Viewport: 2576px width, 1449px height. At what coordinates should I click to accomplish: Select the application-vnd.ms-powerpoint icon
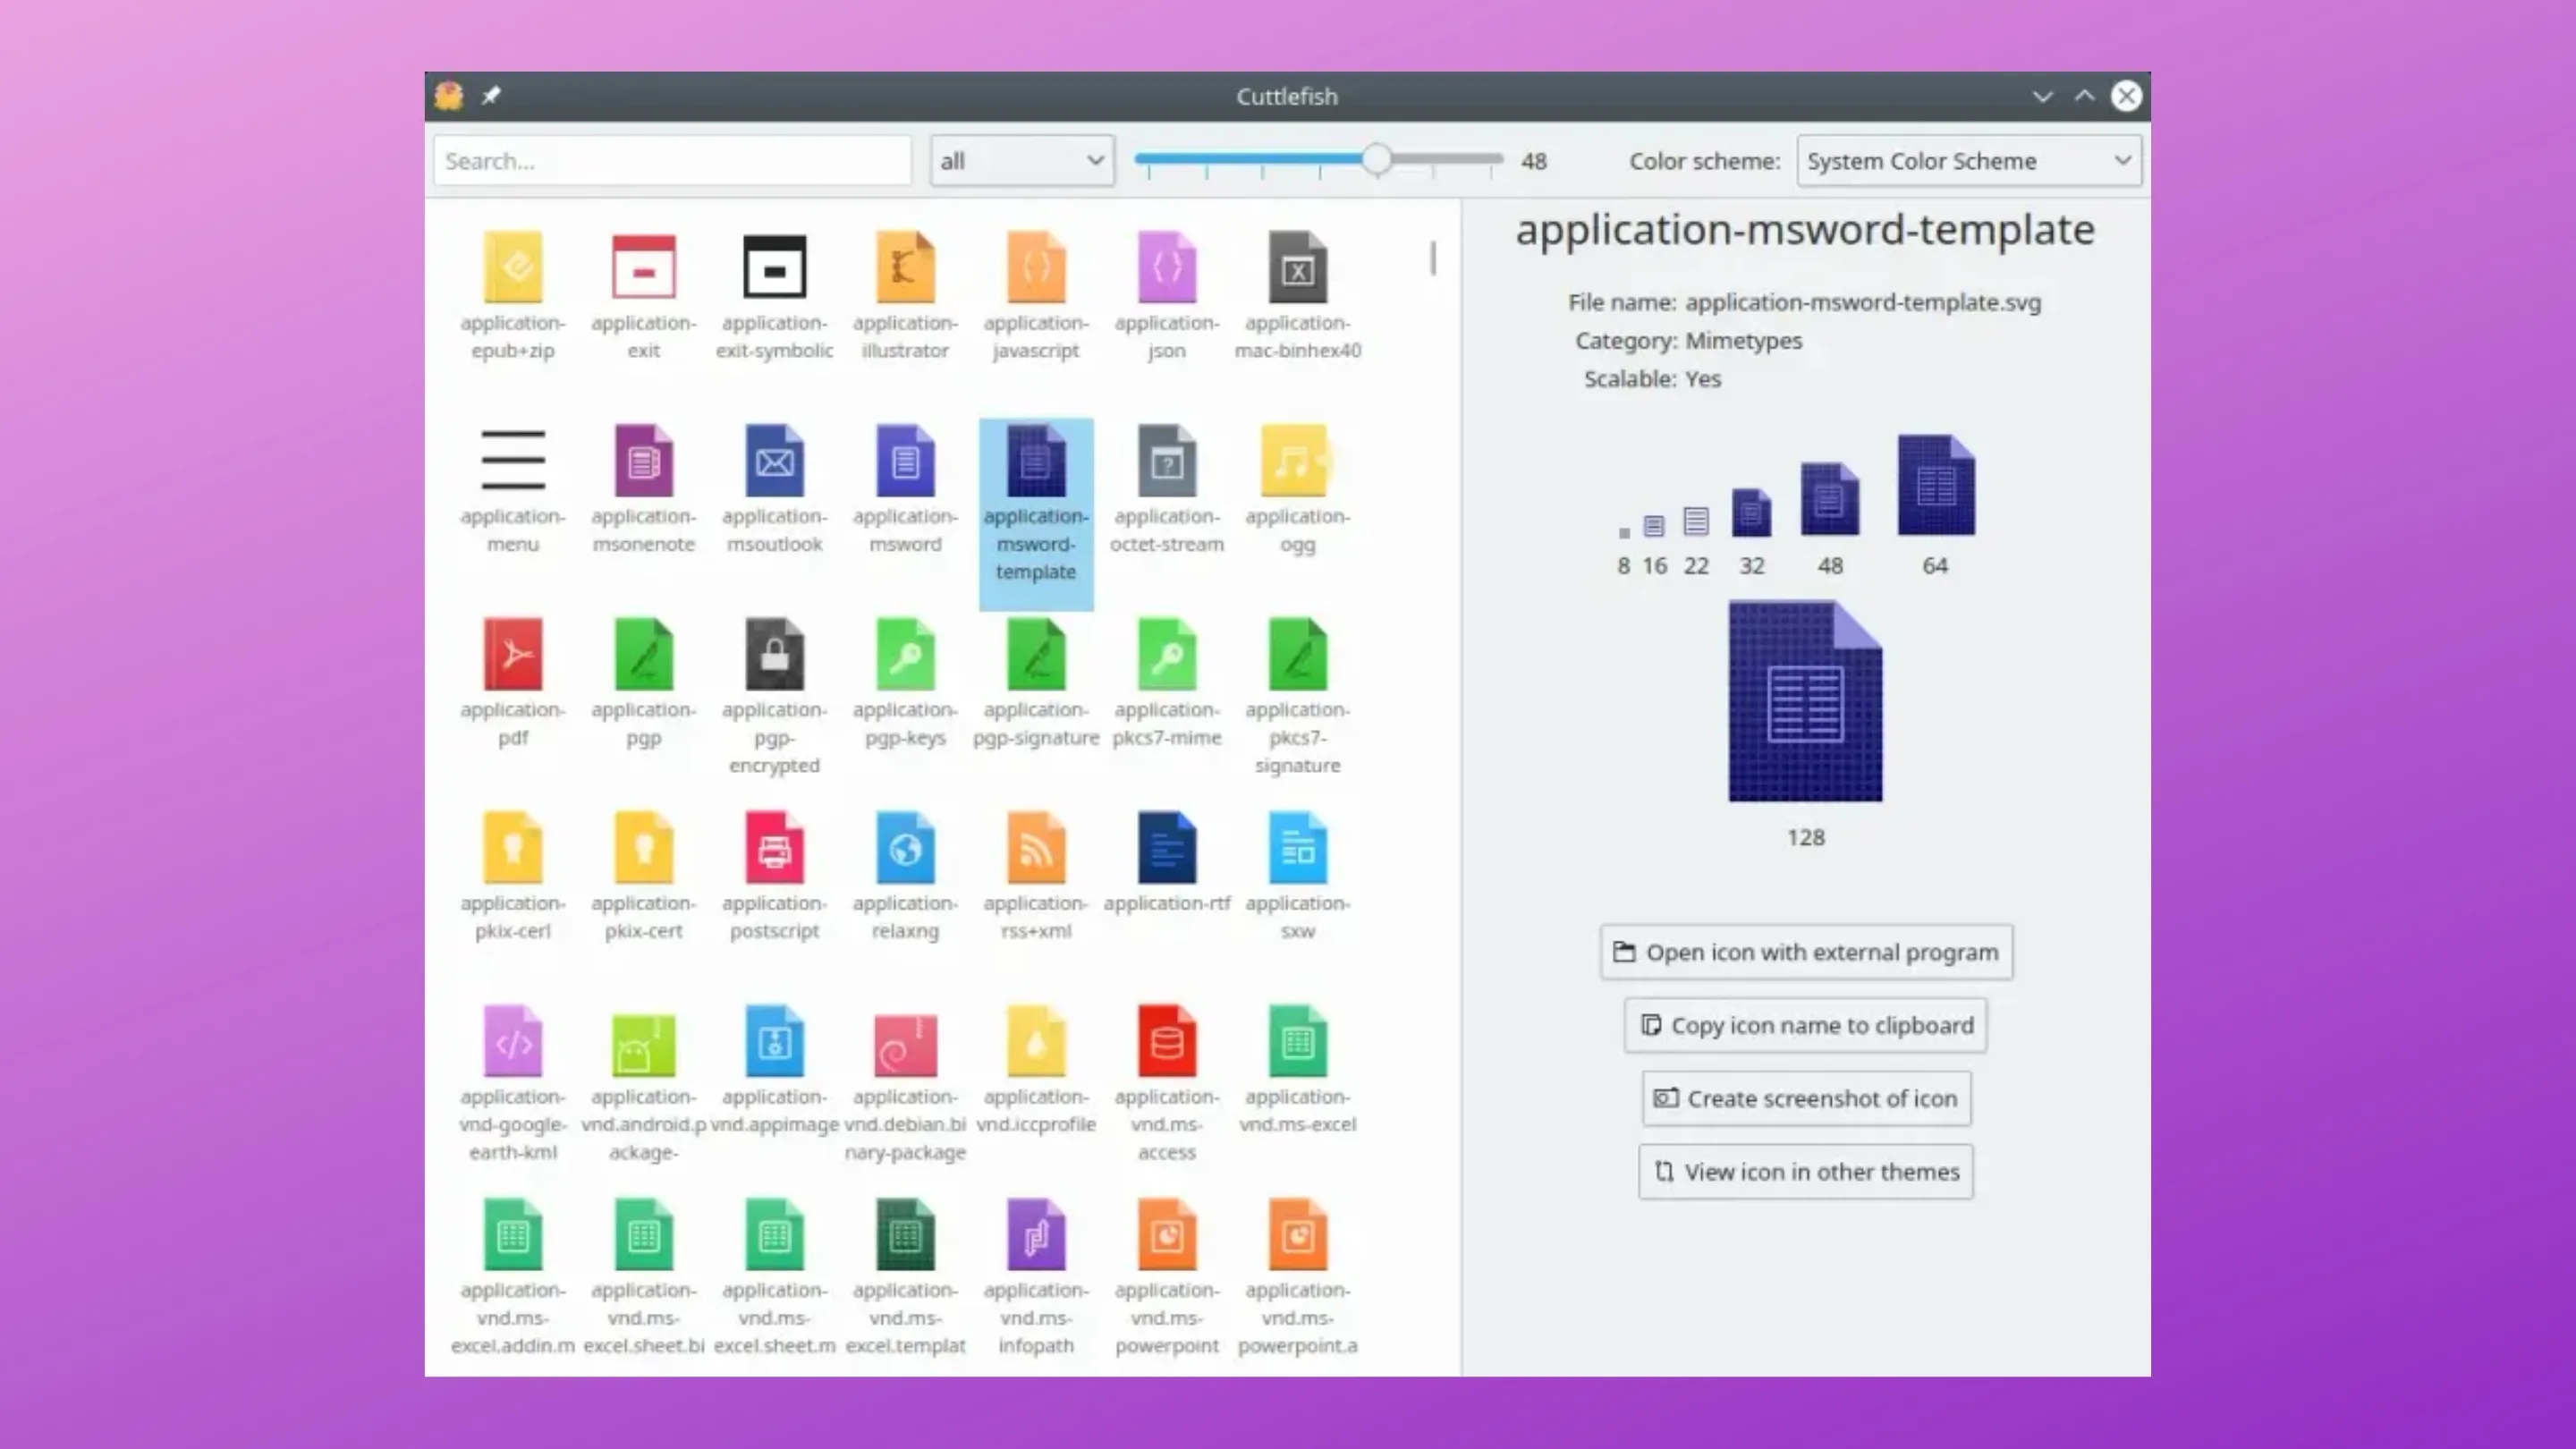pyautogui.click(x=1167, y=1234)
